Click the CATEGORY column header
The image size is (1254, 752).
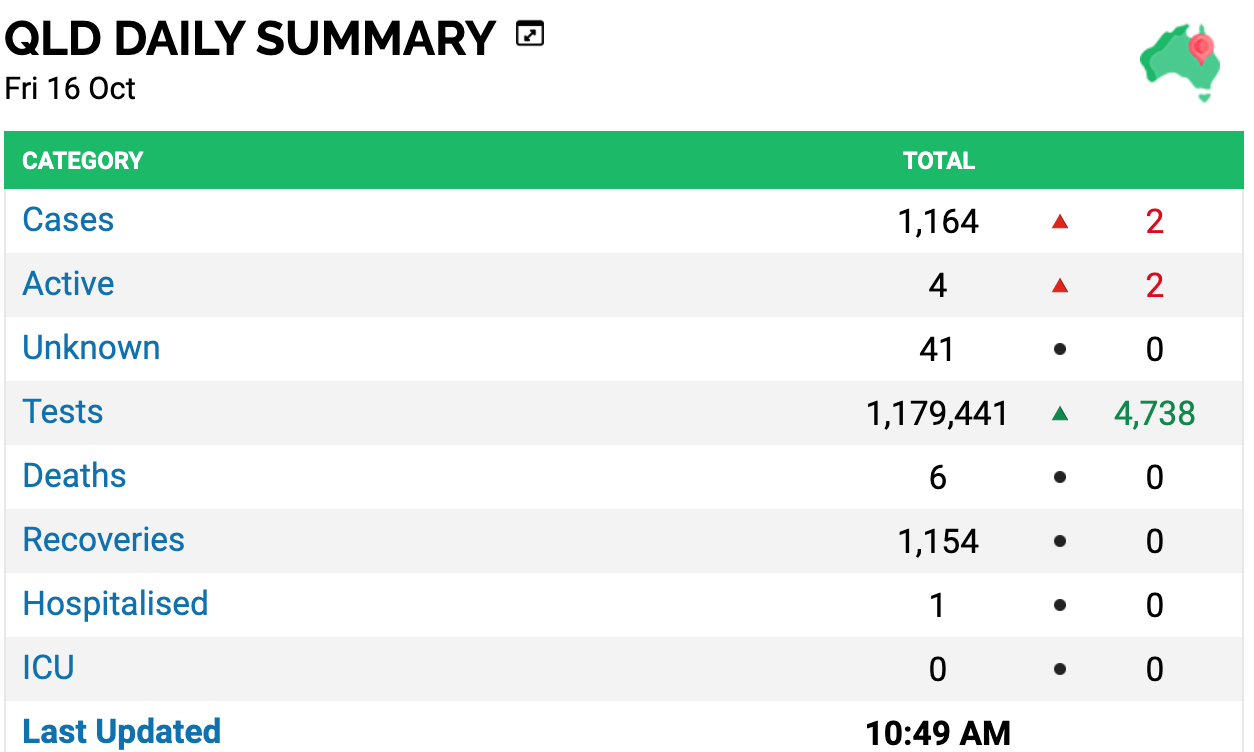[83, 161]
